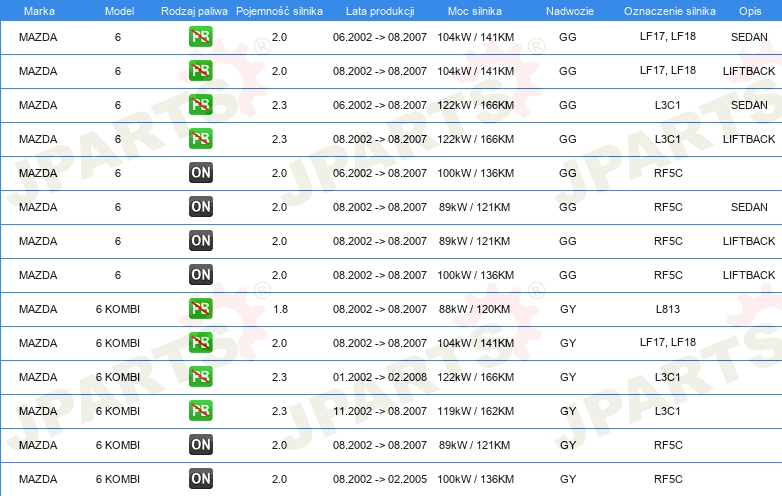The height and width of the screenshot is (496, 782).
Task: Click the ON diesel icon in the 121KM LIFTBACK row
Action: pyautogui.click(x=200, y=240)
